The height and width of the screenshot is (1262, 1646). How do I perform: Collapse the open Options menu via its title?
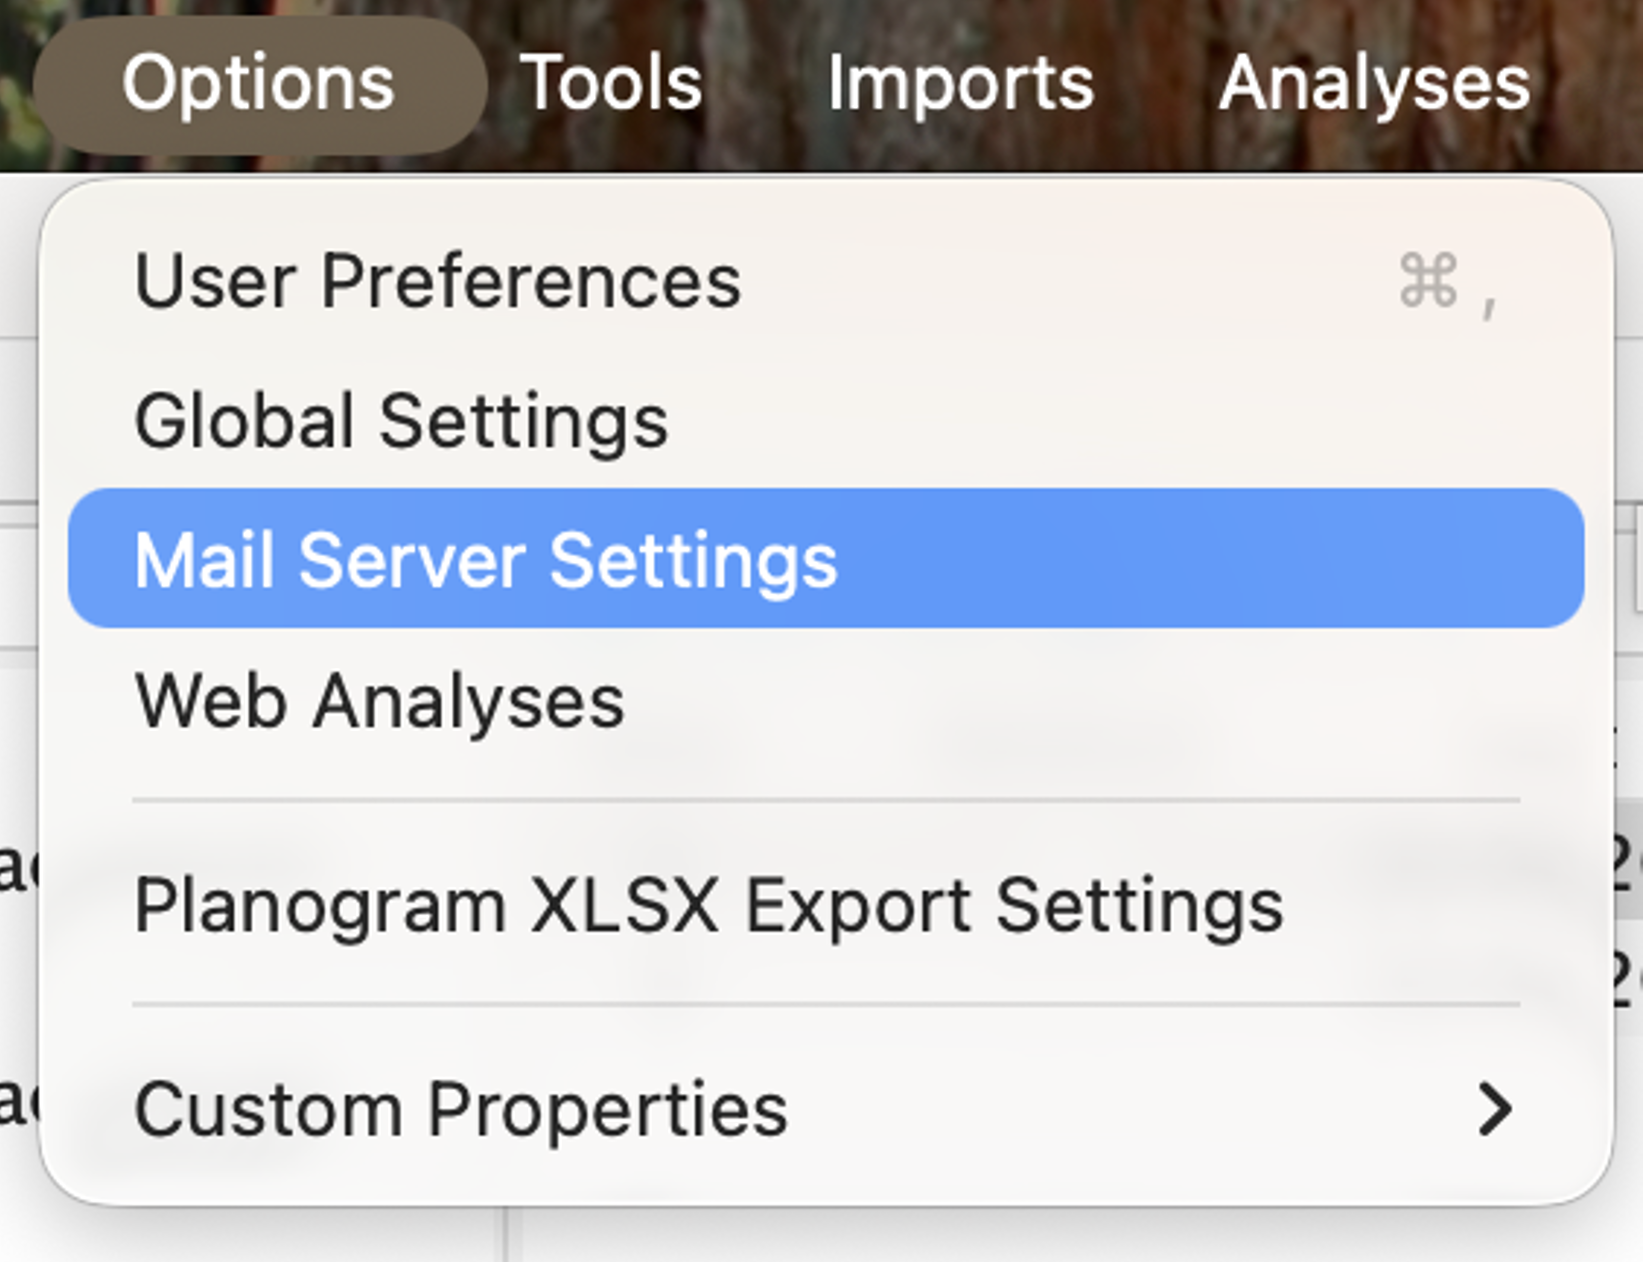coord(260,84)
